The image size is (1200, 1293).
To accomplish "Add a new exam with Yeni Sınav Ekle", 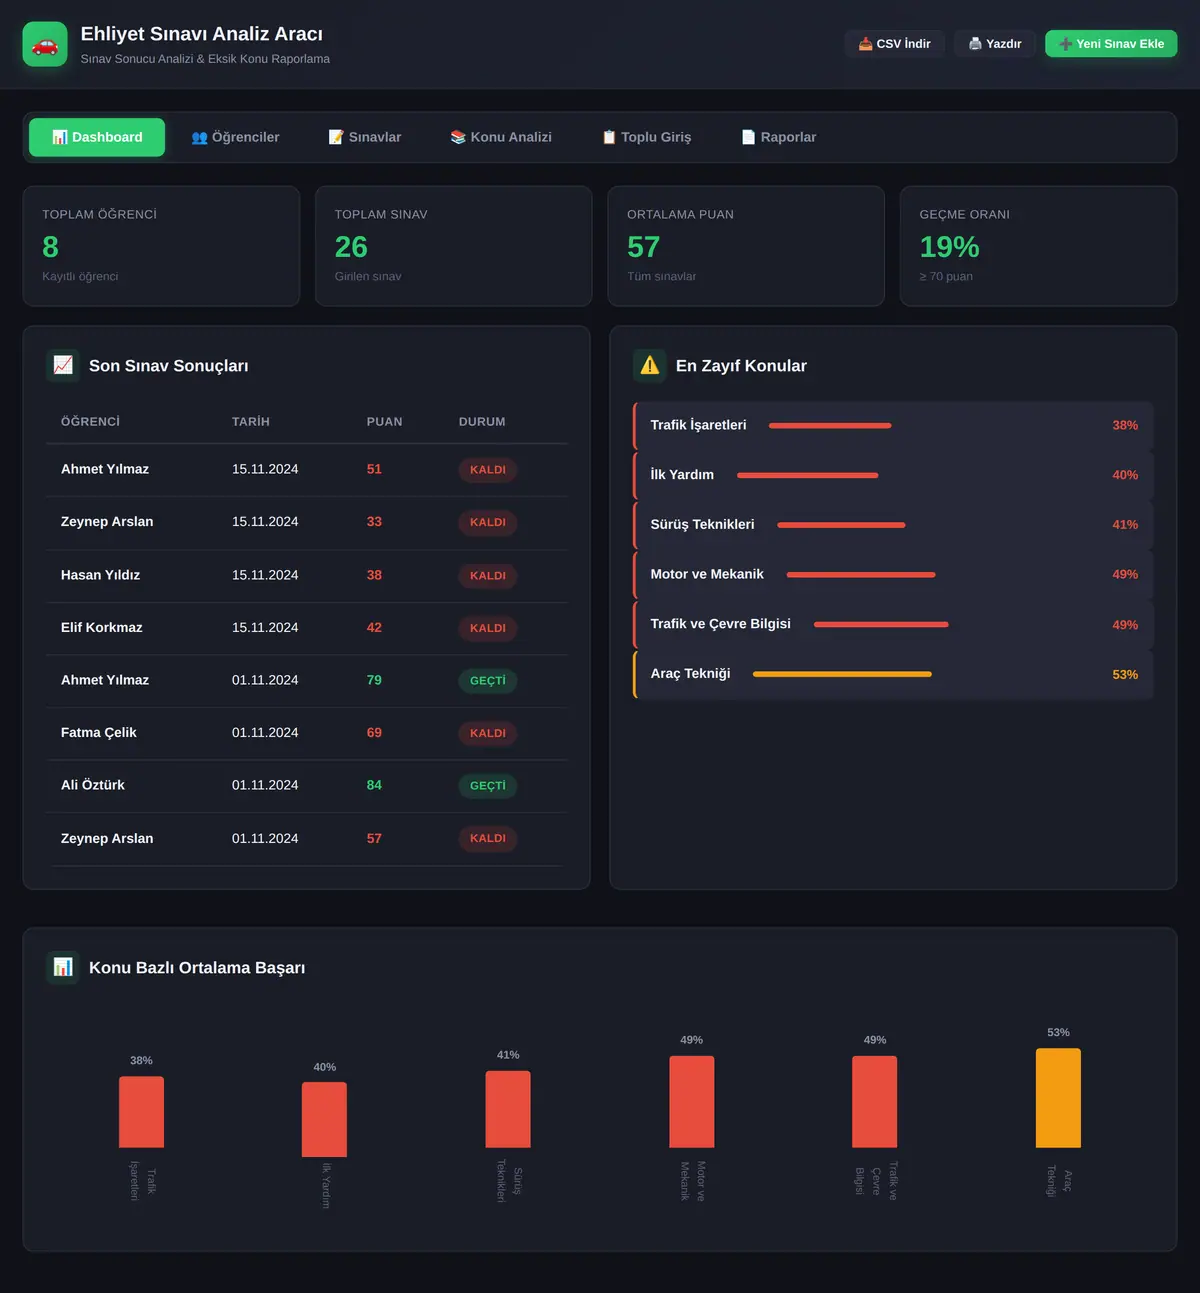I will click(1111, 44).
